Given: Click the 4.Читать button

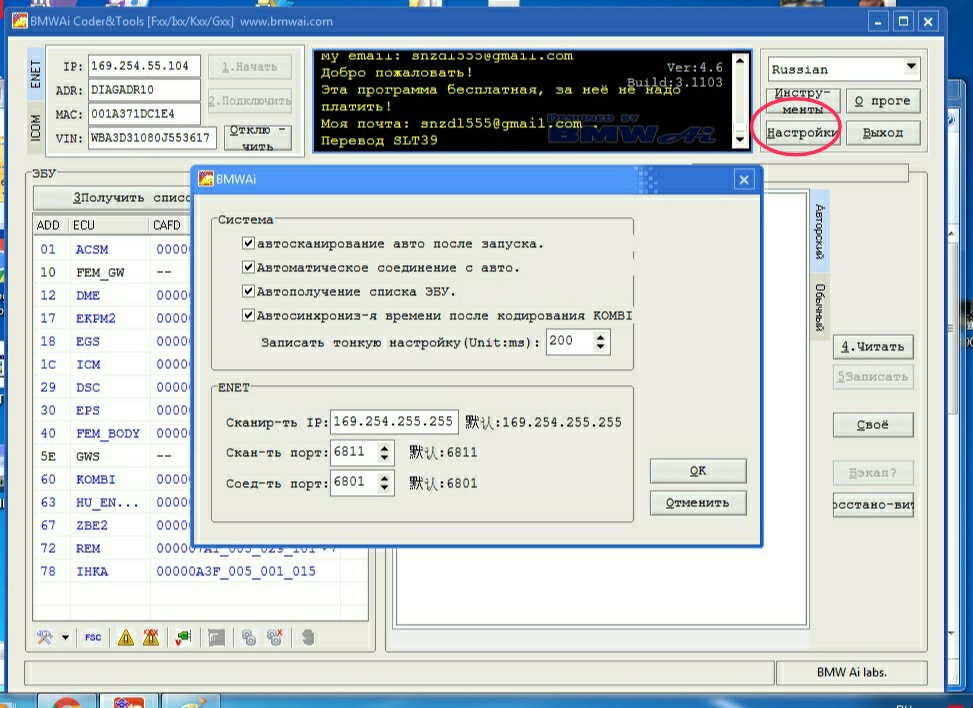Looking at the screenshot, I should pyautogui.click(x=873, y=347).
